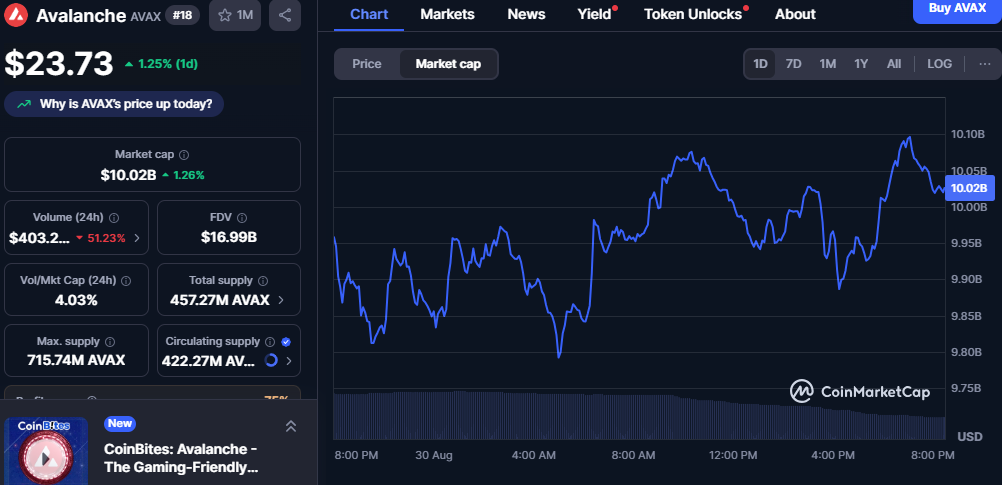This screenshot has height=485, width=1002.
Task: Open the Token Unlocks tab
Action: pyautogui.click(x=693, y=14)
